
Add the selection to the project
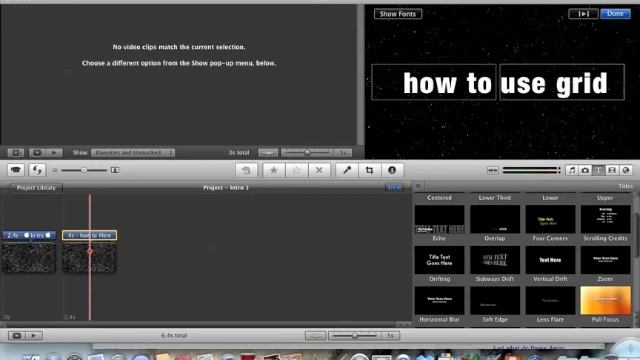(x=246, y=170)
